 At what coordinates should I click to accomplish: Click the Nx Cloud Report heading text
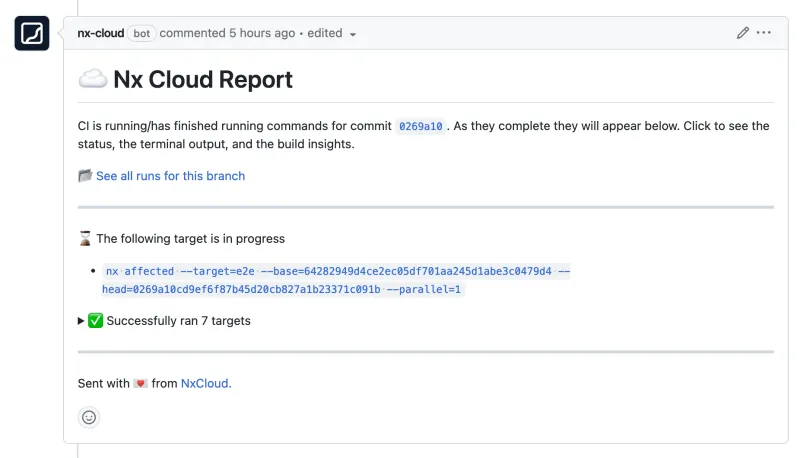(203, 79)
